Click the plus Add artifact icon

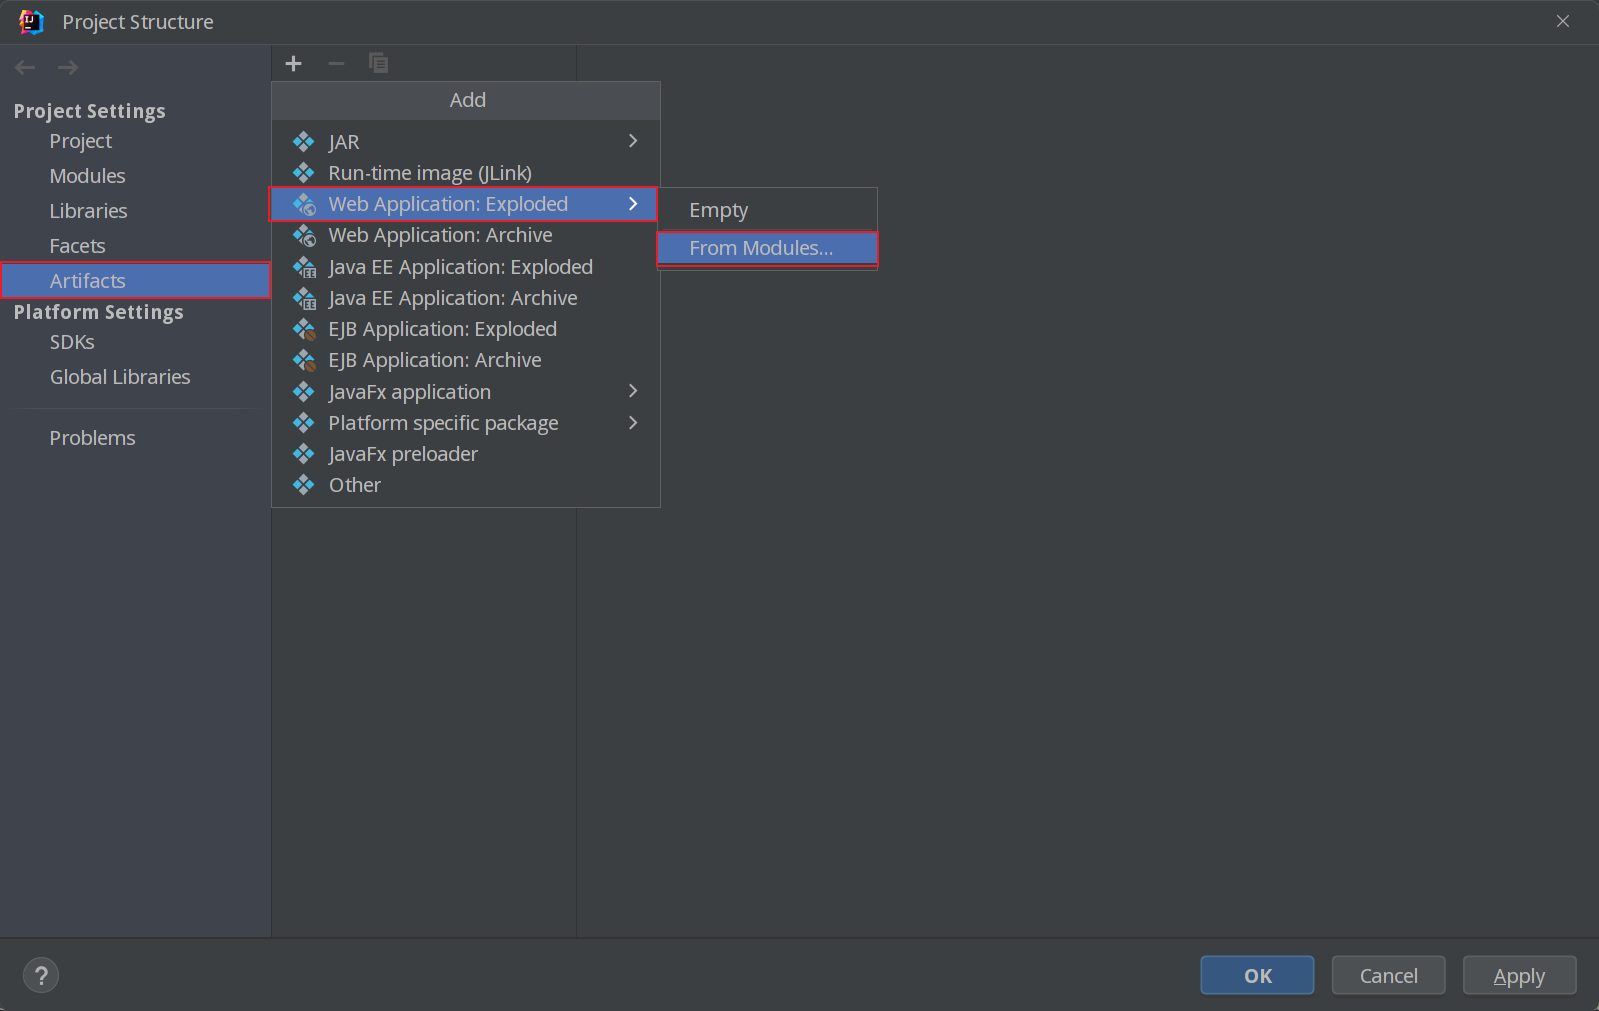(x=293, y=64)
